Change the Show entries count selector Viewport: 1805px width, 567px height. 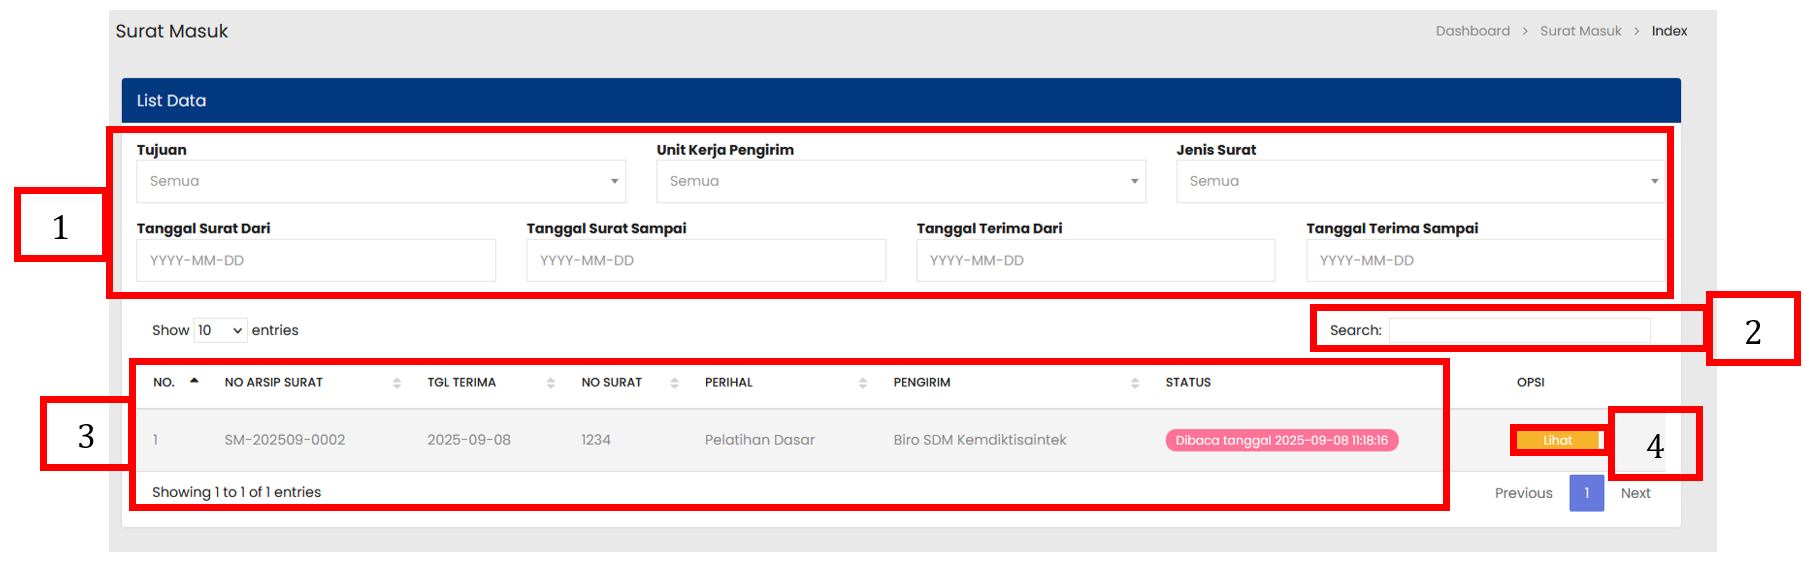220,330
